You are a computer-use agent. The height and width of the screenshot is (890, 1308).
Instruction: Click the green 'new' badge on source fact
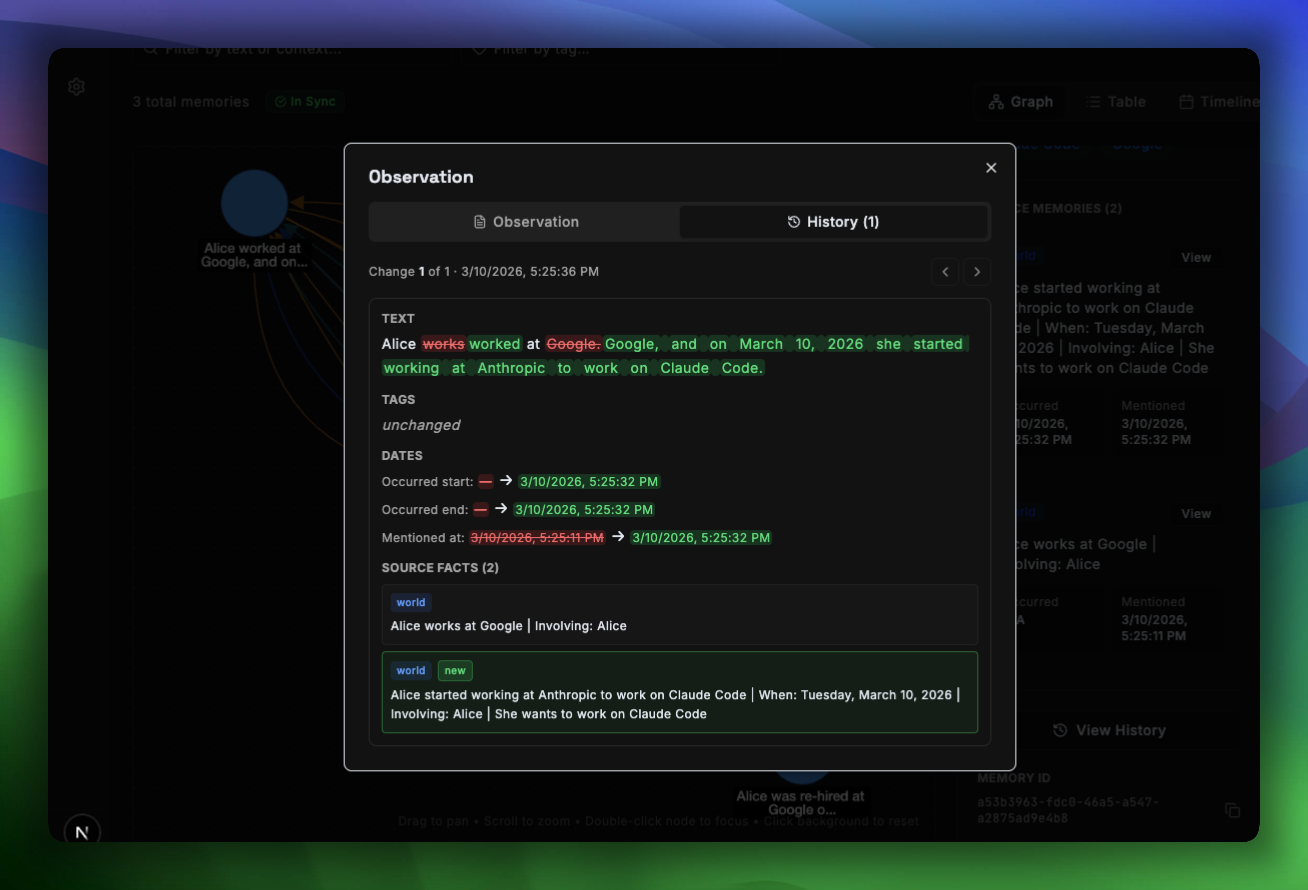click(x=455, y=671)
